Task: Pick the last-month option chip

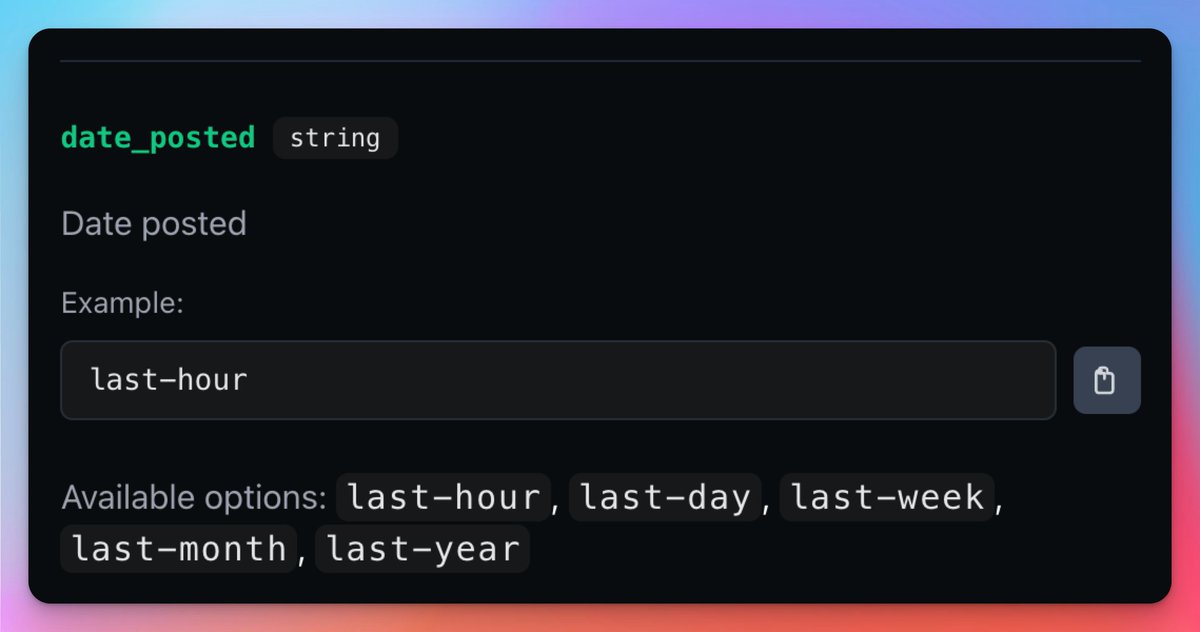Action: tap(179, 548)
